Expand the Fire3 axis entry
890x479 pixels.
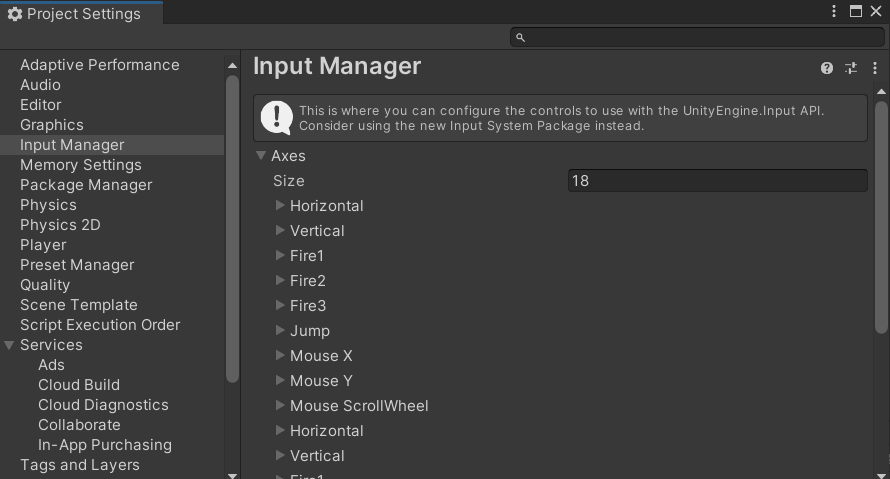click(280, 305)
